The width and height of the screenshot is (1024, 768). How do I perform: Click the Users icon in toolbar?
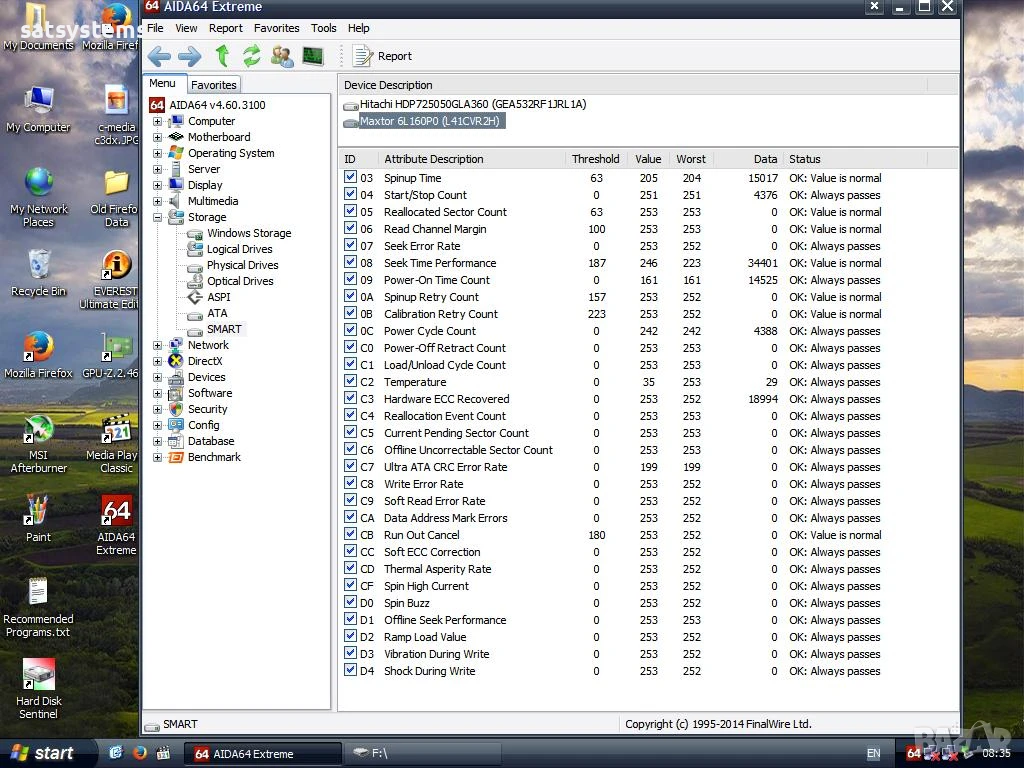click(x=282, y=56)
